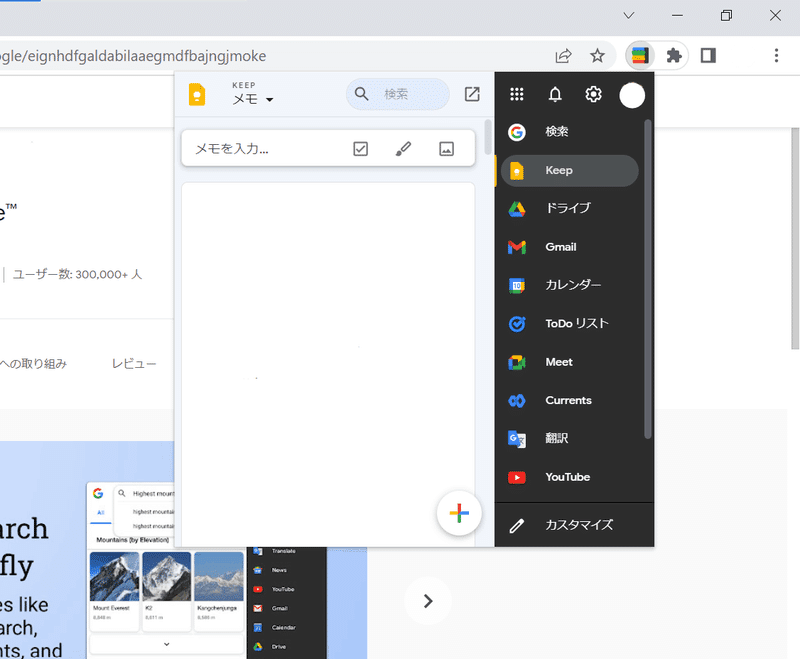Click the Calendar icon beside カレンダー
Screen dimensions: 800x659
pos(516,286)
